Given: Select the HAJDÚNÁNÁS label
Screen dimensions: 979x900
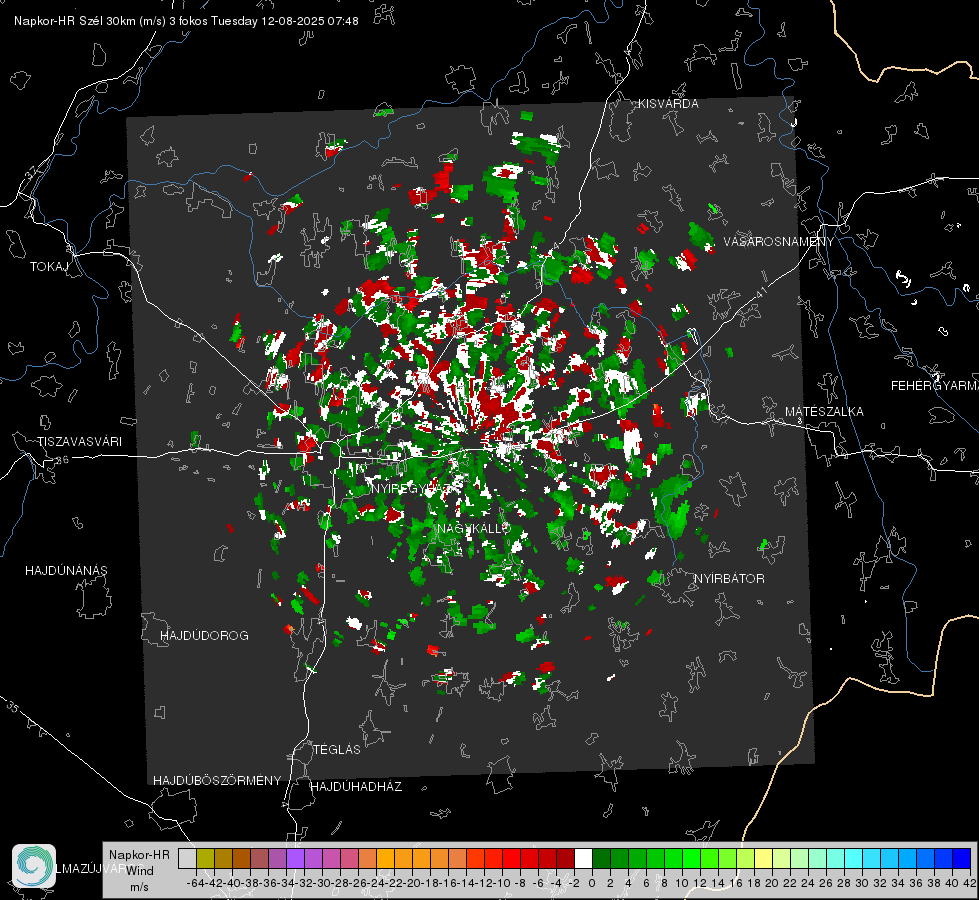Looking at the screenshot, I should 66,570.
